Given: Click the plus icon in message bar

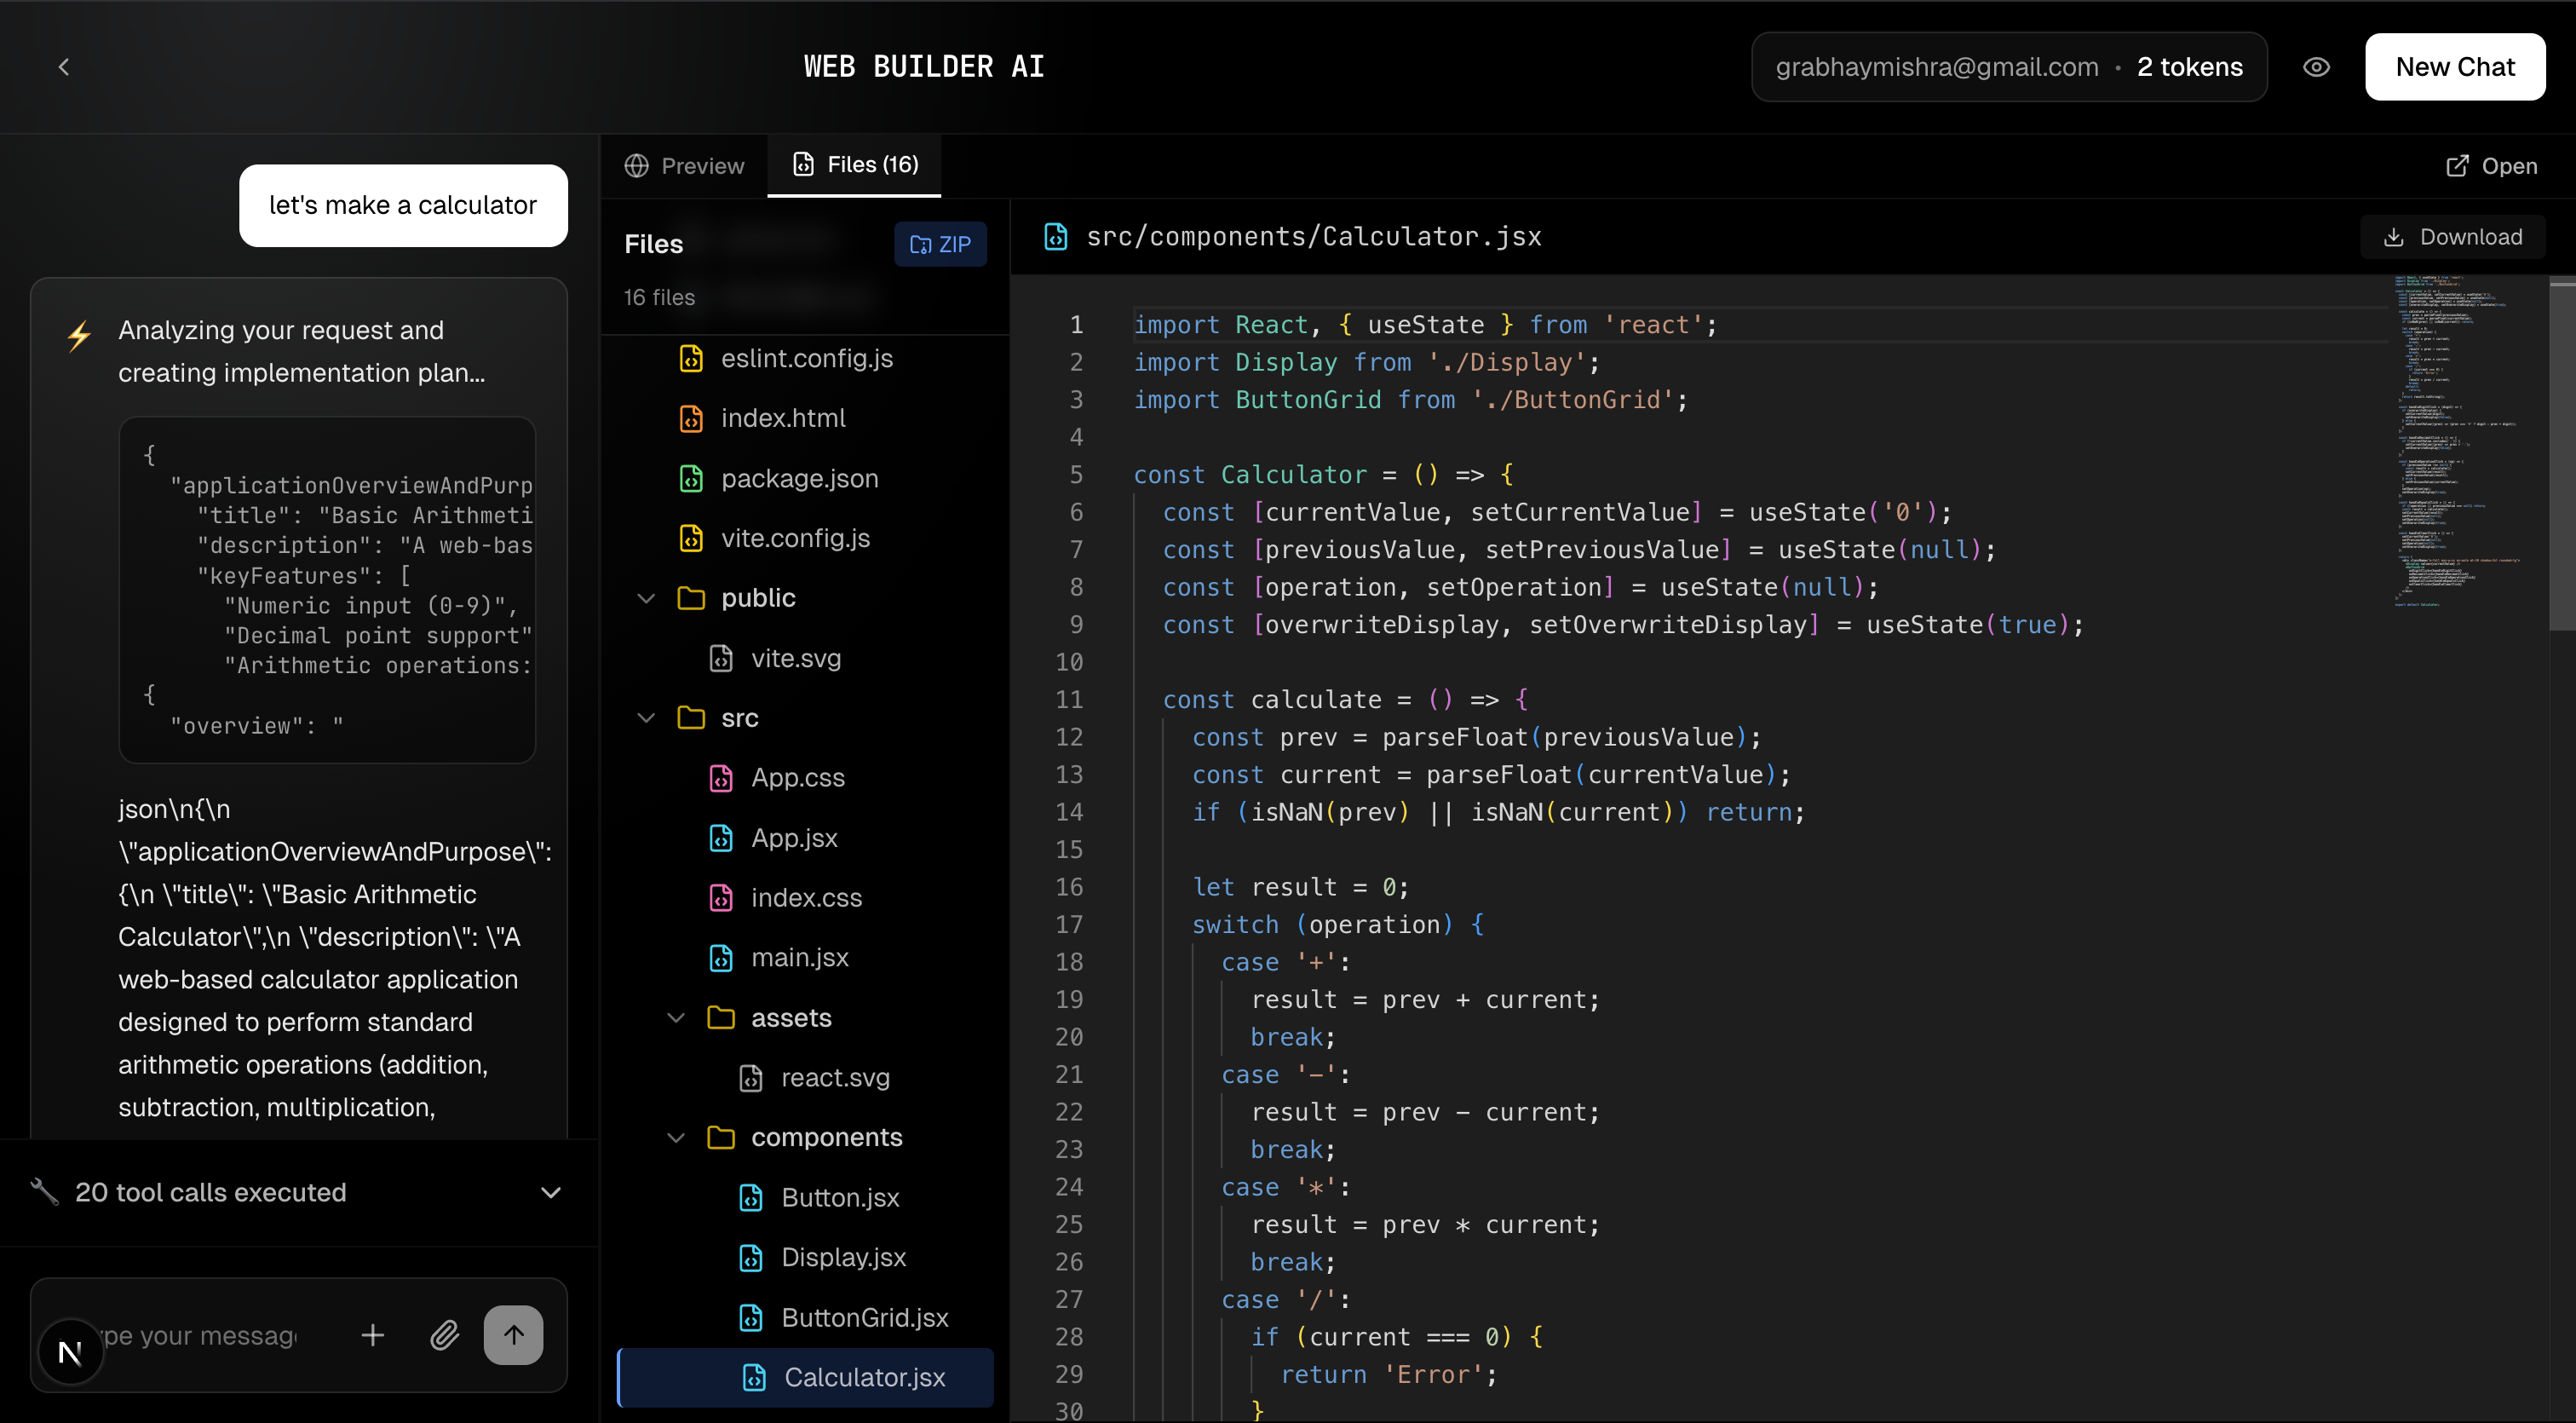Looking at the screenshot, I should click(372, 1334).
